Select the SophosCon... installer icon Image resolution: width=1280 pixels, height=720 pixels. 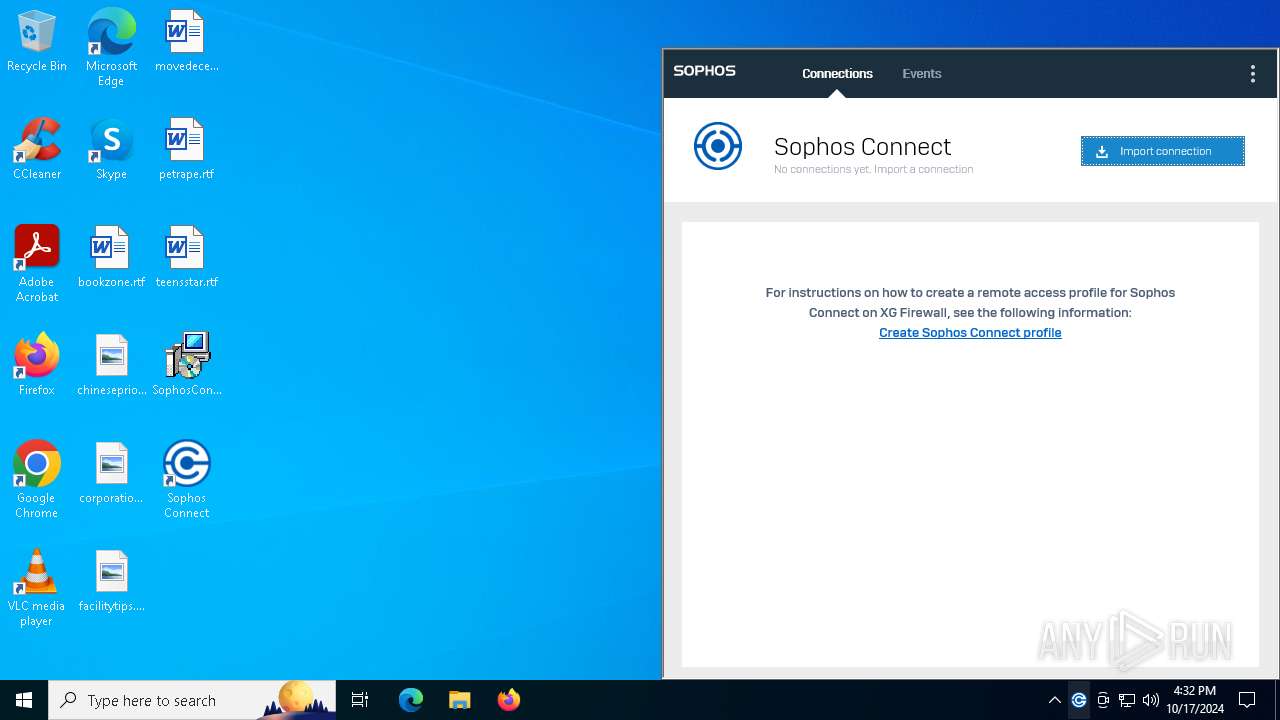pyautogui.click(x=187, y=366)
